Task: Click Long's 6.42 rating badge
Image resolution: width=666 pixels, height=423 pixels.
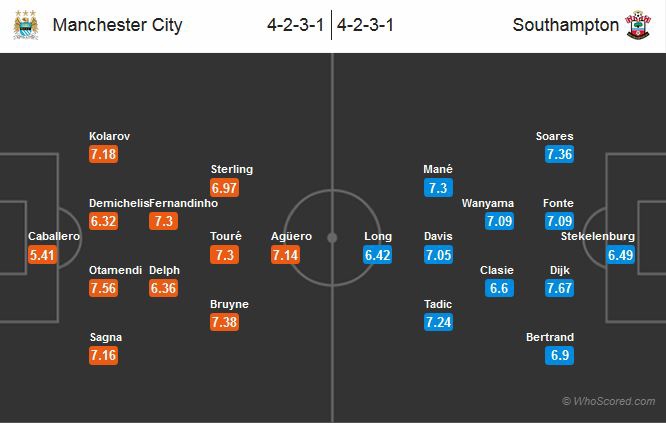Action: [378, 255]
